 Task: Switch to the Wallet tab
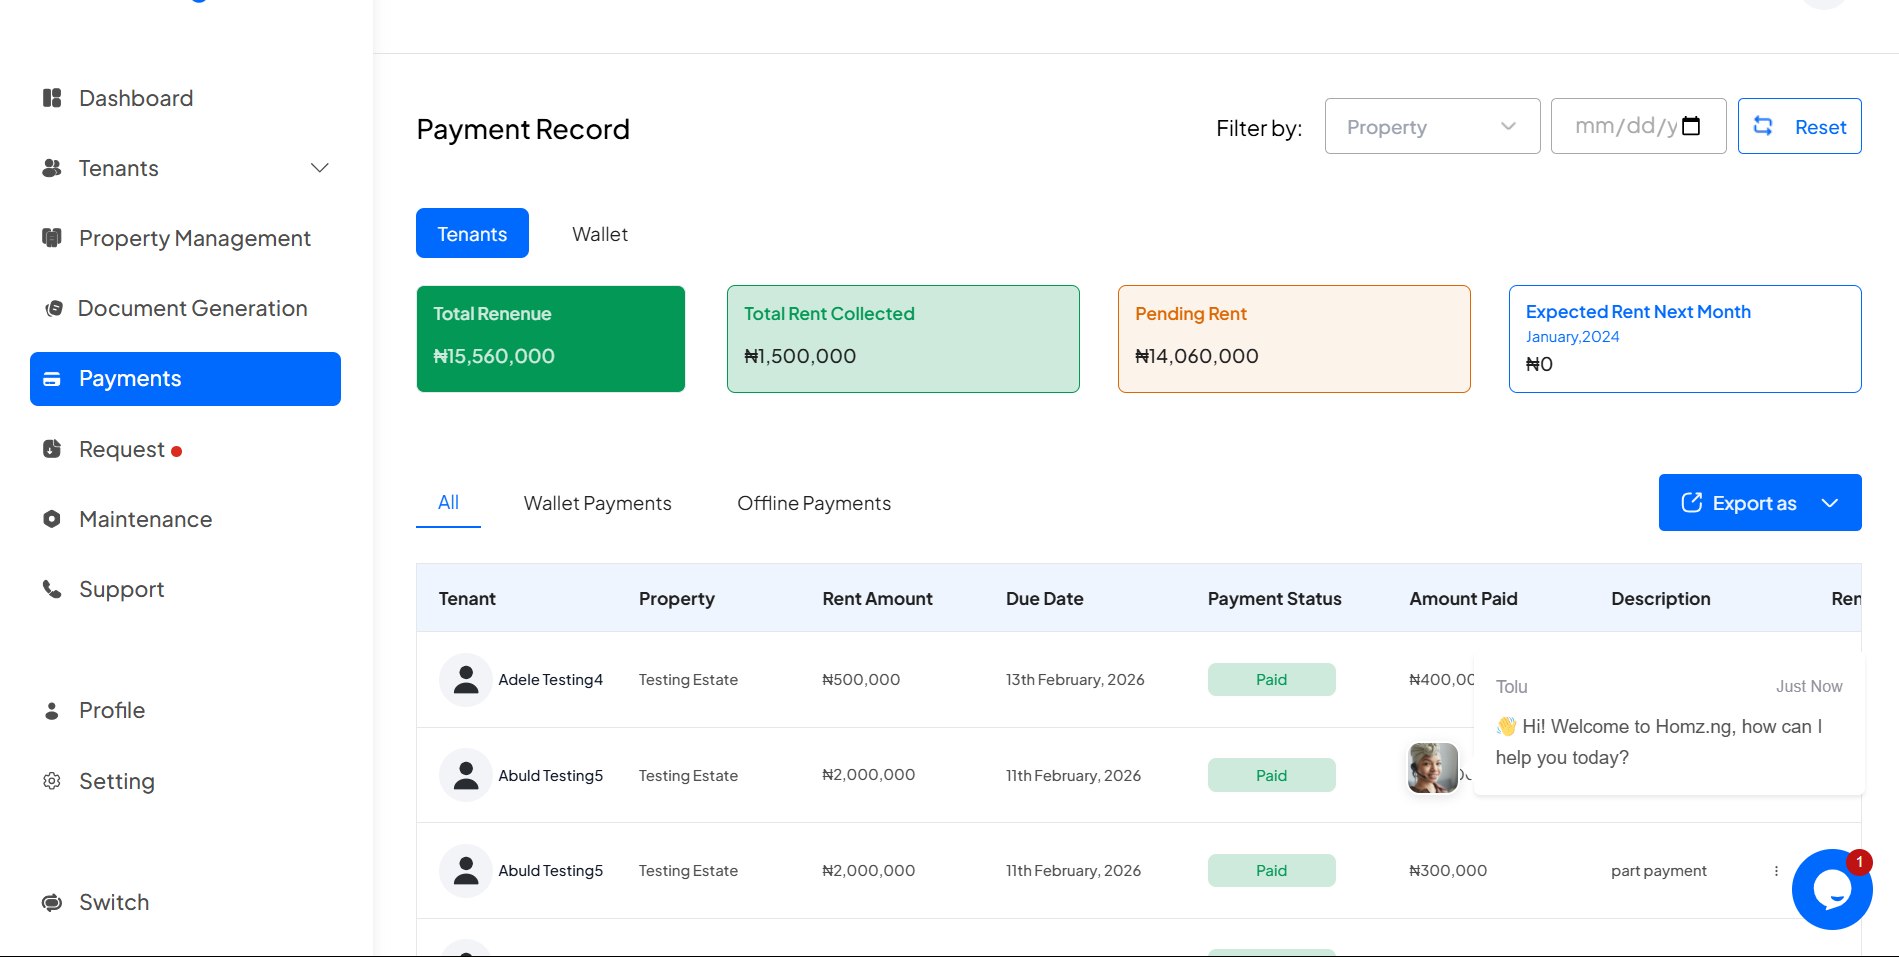pyautogui.click(x=600, y=234)
